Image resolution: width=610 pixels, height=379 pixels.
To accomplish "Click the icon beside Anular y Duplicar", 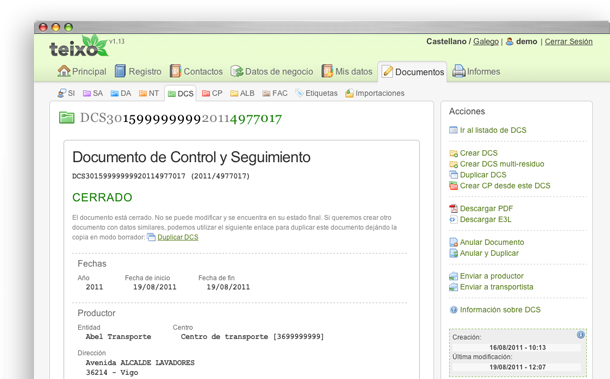I will pos(453,253).
